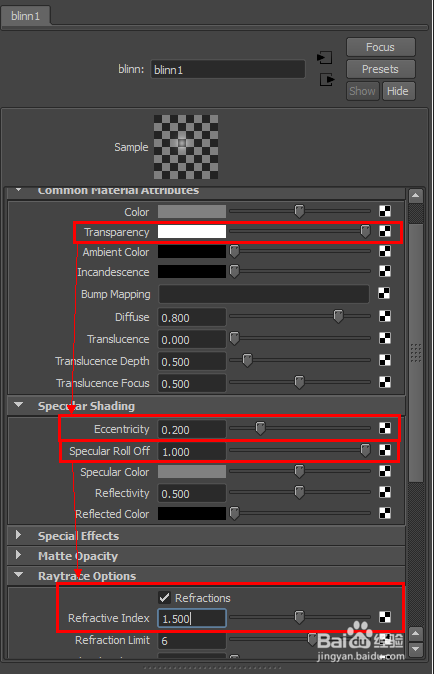
Task: Select the blinn1 tab
Action: [25, 16]
